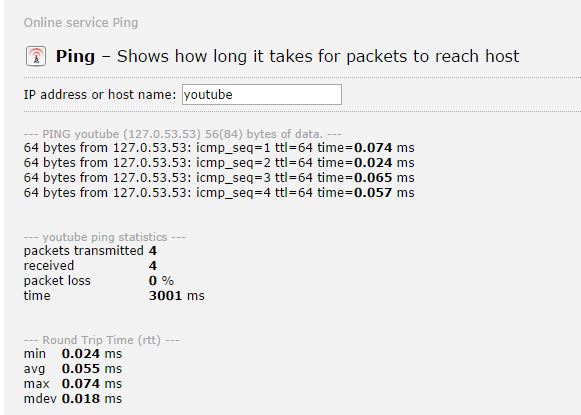The width and height of the screenshot is (581, 415).
Task: Click the IP address or host name field
Action: [x=262, y=94]
